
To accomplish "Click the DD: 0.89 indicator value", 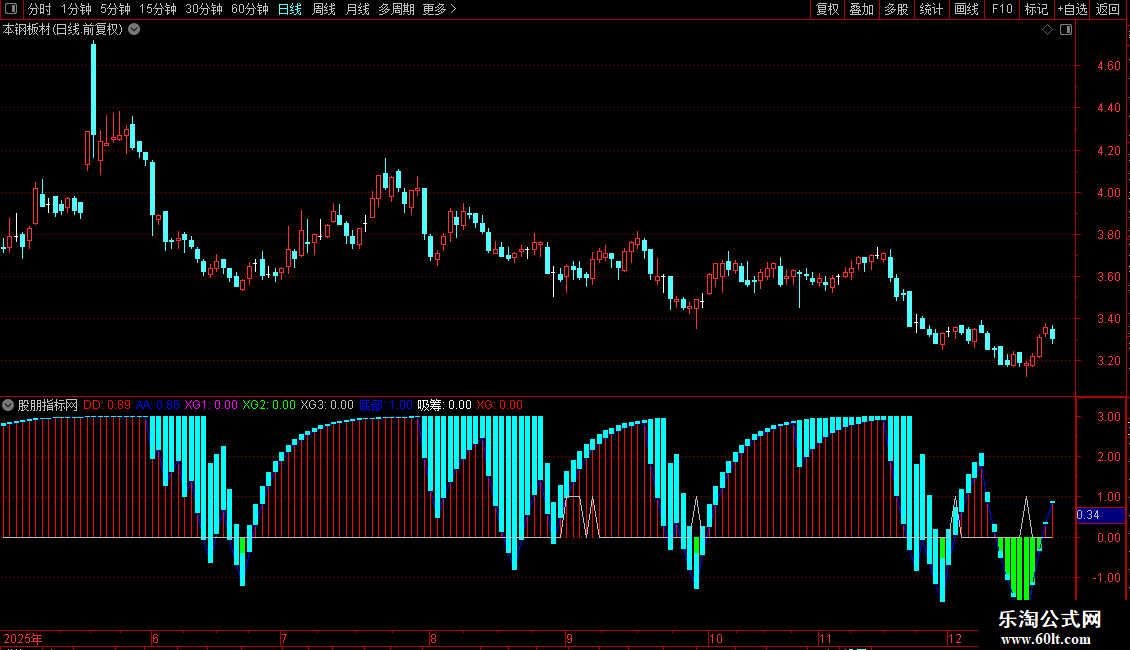I will point(107,405).
